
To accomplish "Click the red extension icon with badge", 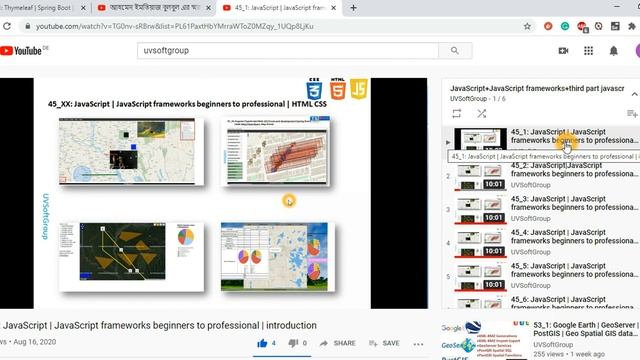I will pos(582,27).
